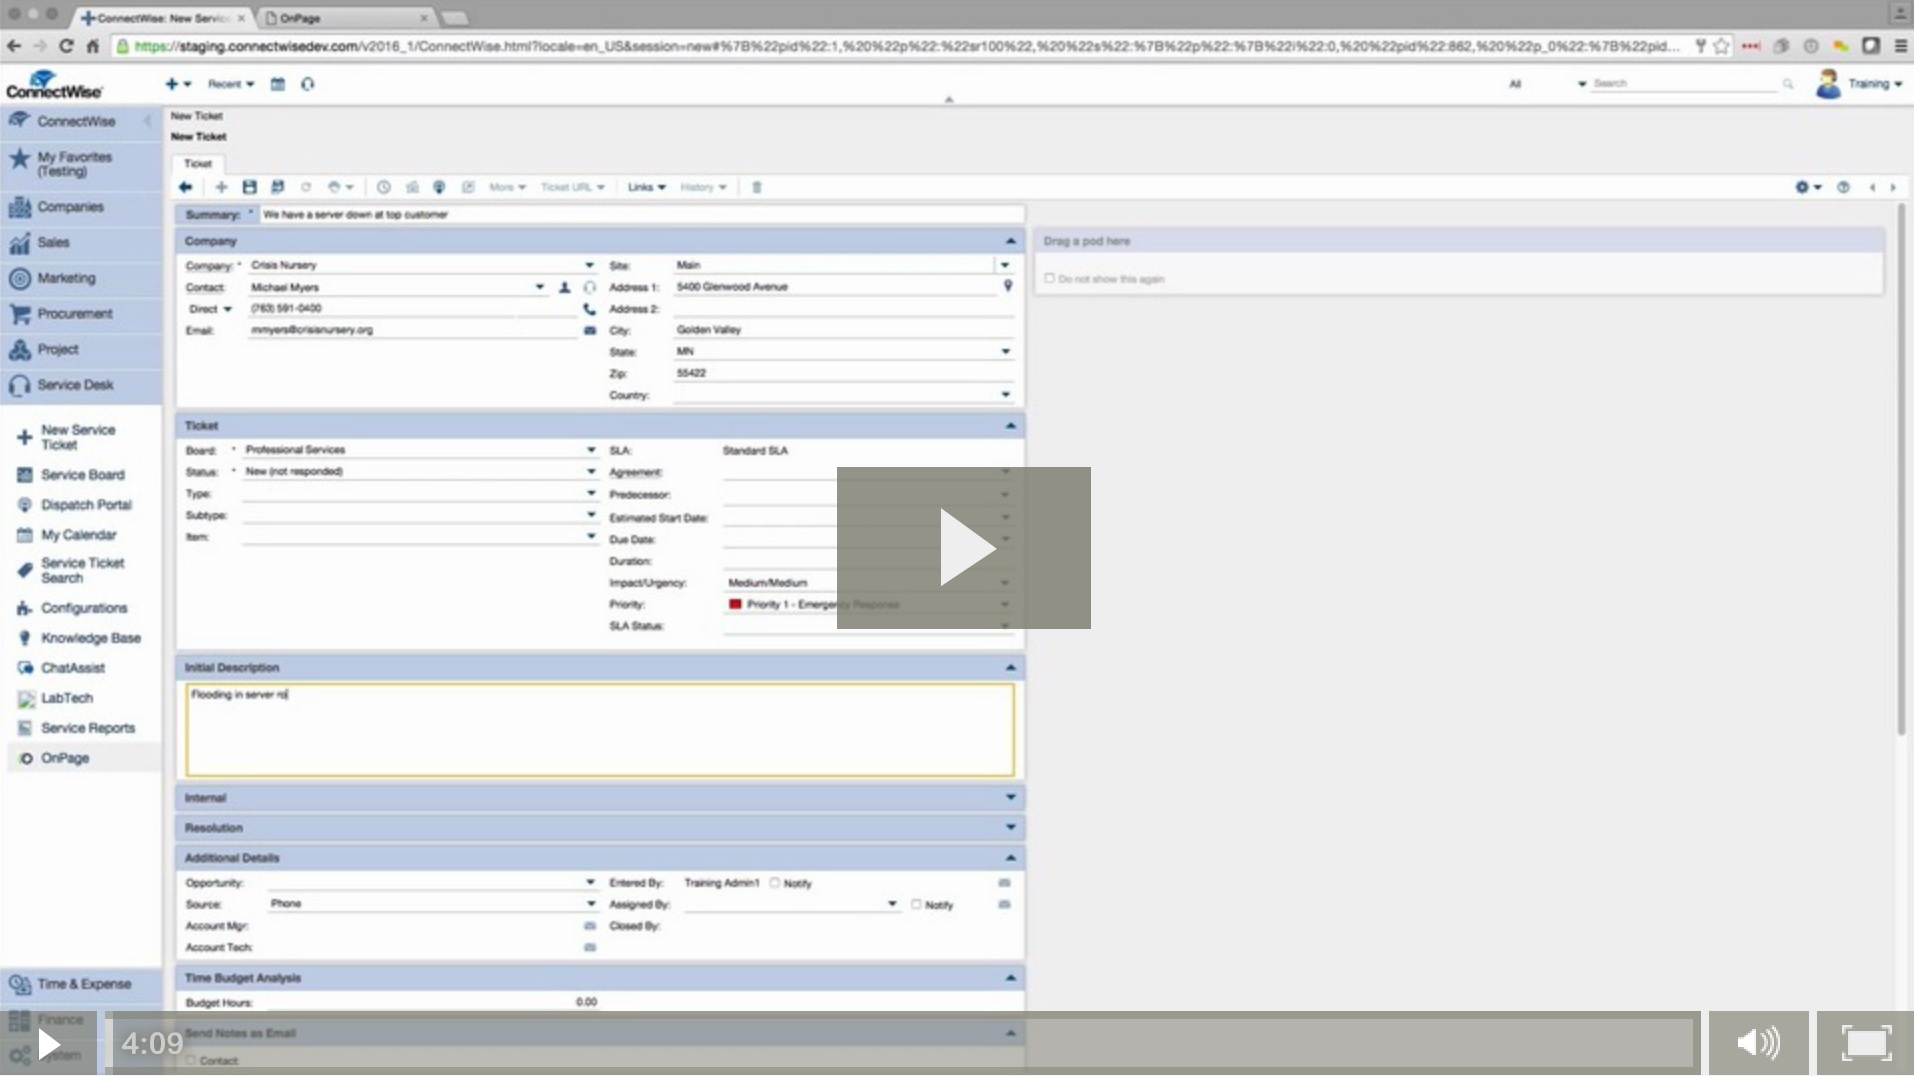Click the phone icon next to Direct number
This screenshot has height=1076, width=1914.
tap(589, 309)
